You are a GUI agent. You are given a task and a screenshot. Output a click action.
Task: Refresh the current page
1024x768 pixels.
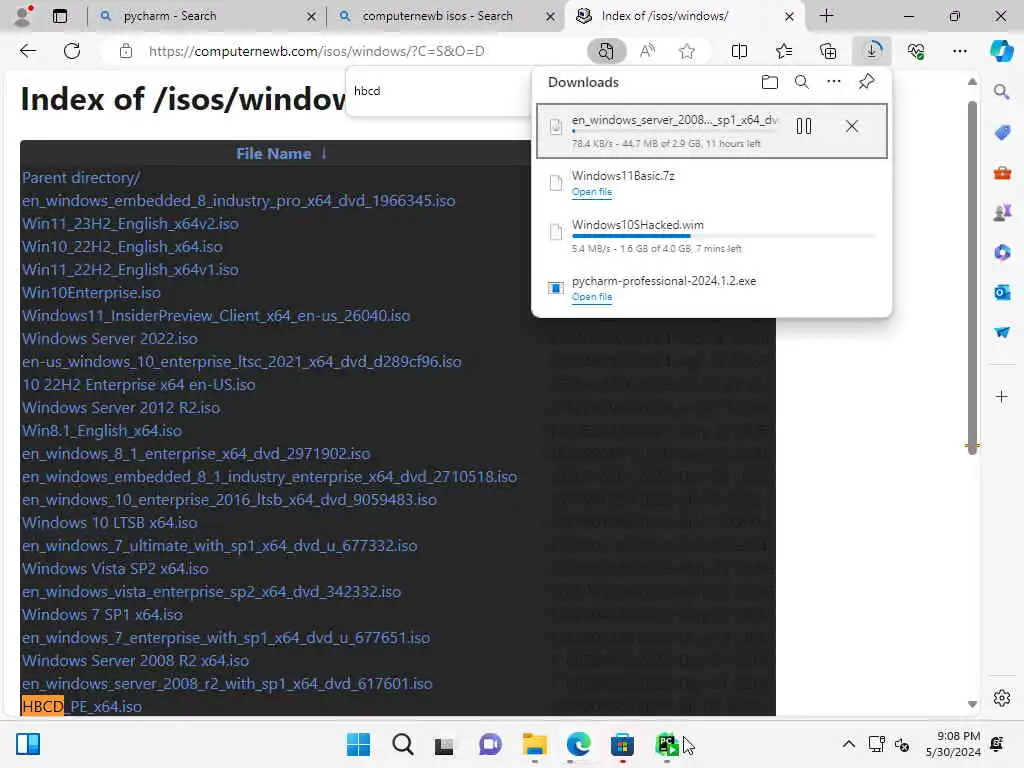[x=72, y=51]
